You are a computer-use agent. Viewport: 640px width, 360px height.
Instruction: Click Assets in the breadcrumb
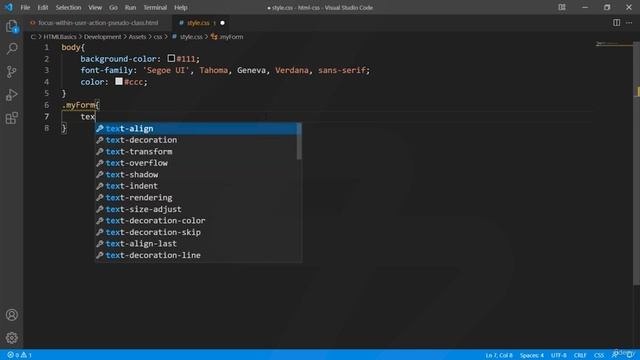pos(137,37)
